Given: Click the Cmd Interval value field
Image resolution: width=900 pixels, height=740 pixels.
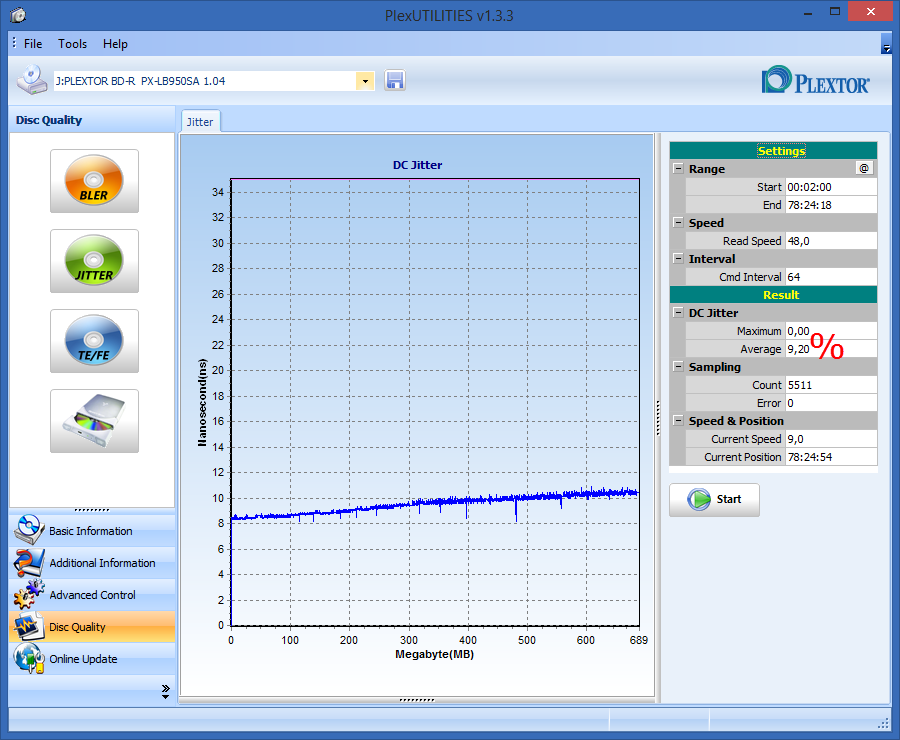Looking at the screenshot, I should pos(831,277).
